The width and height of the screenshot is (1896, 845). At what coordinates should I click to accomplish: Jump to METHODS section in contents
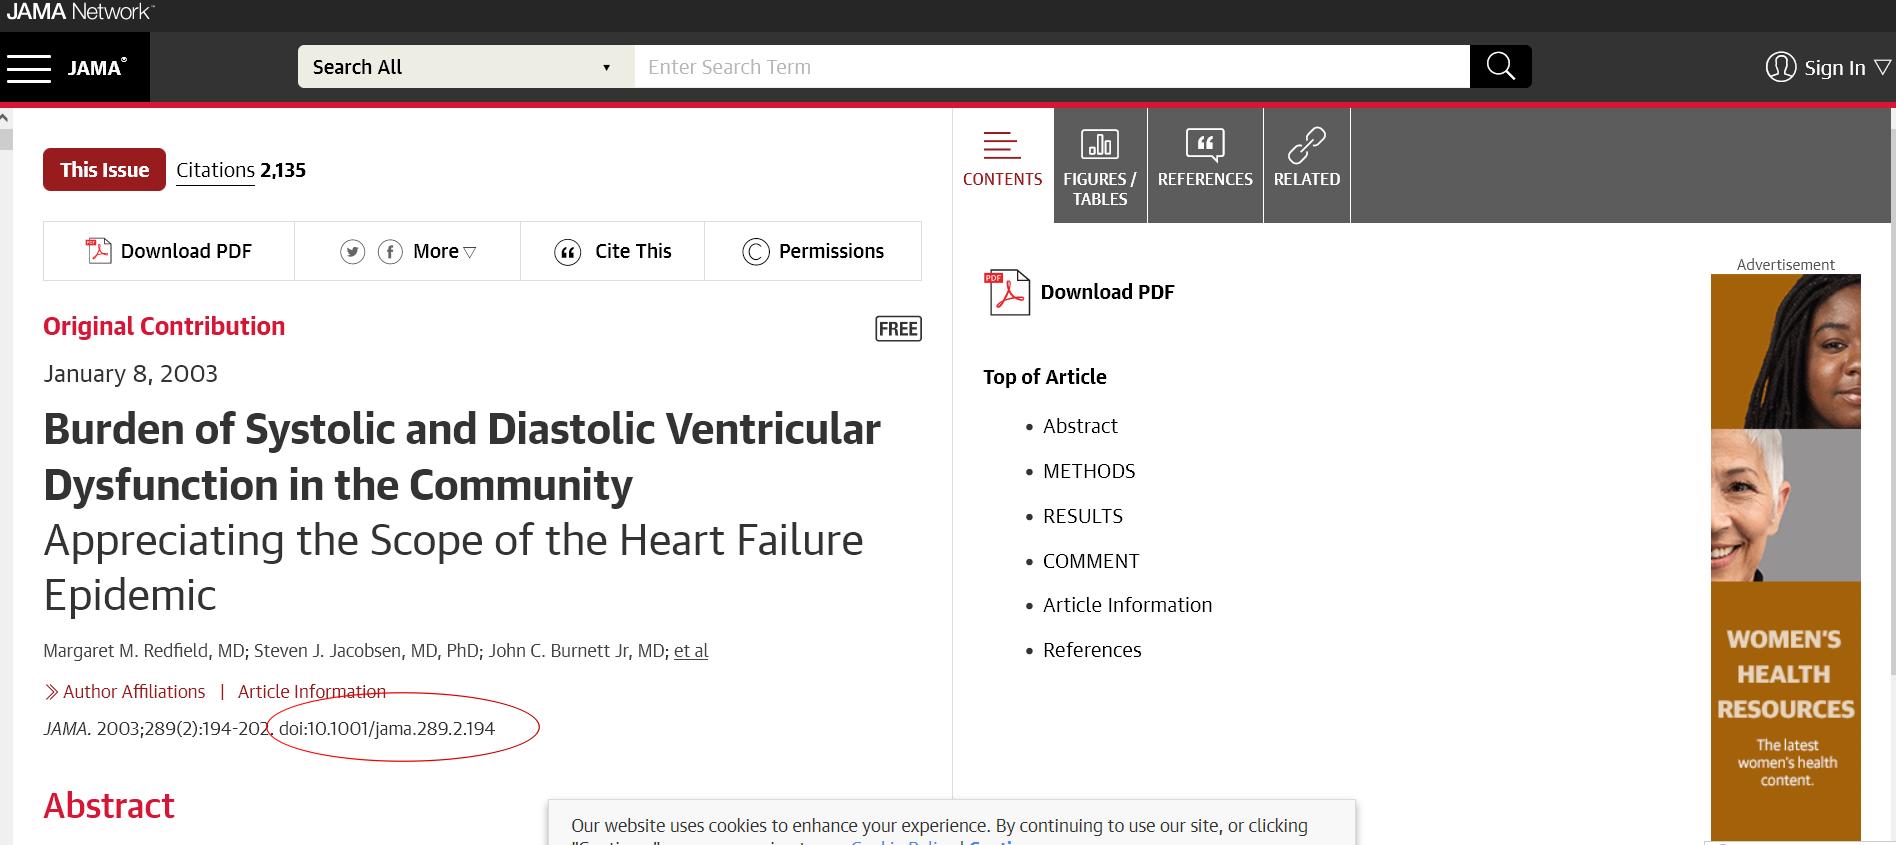[1089, 471]
